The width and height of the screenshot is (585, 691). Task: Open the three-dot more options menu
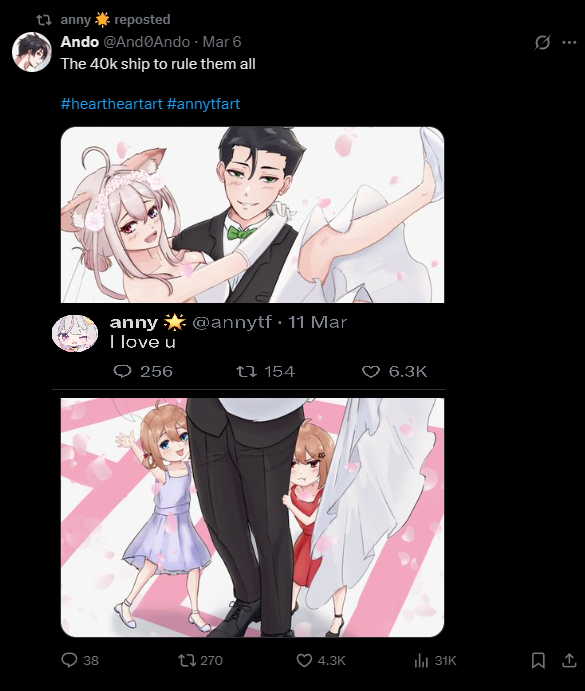569,42
